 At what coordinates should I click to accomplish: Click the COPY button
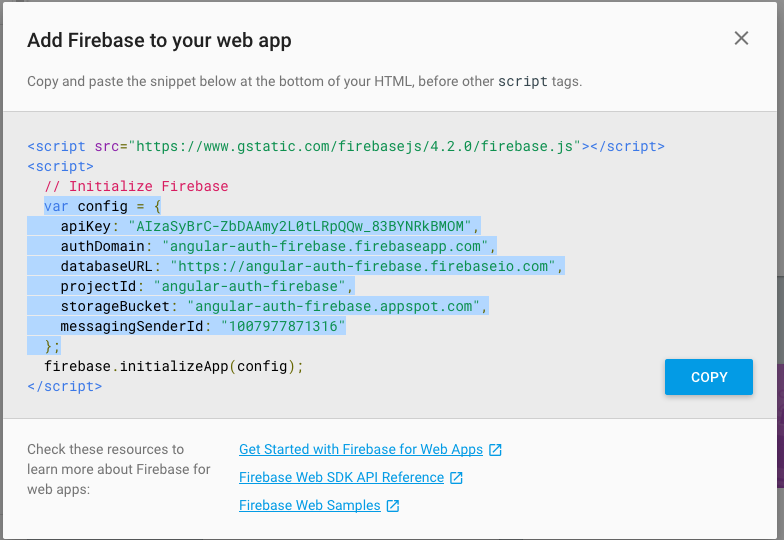click(708, 377)
